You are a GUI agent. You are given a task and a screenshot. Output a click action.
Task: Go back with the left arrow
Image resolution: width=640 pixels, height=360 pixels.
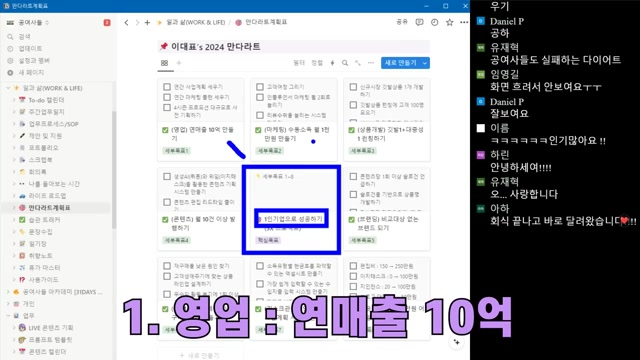click(127, 22)
